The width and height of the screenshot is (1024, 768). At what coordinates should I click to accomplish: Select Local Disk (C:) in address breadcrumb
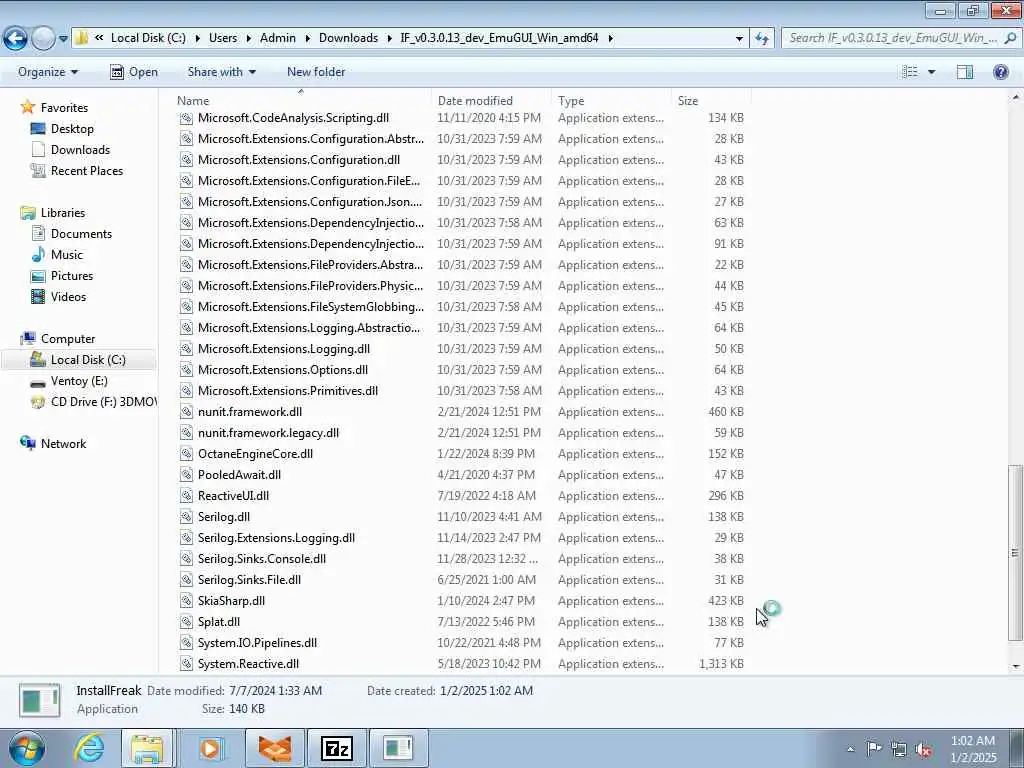pos(148,38)
